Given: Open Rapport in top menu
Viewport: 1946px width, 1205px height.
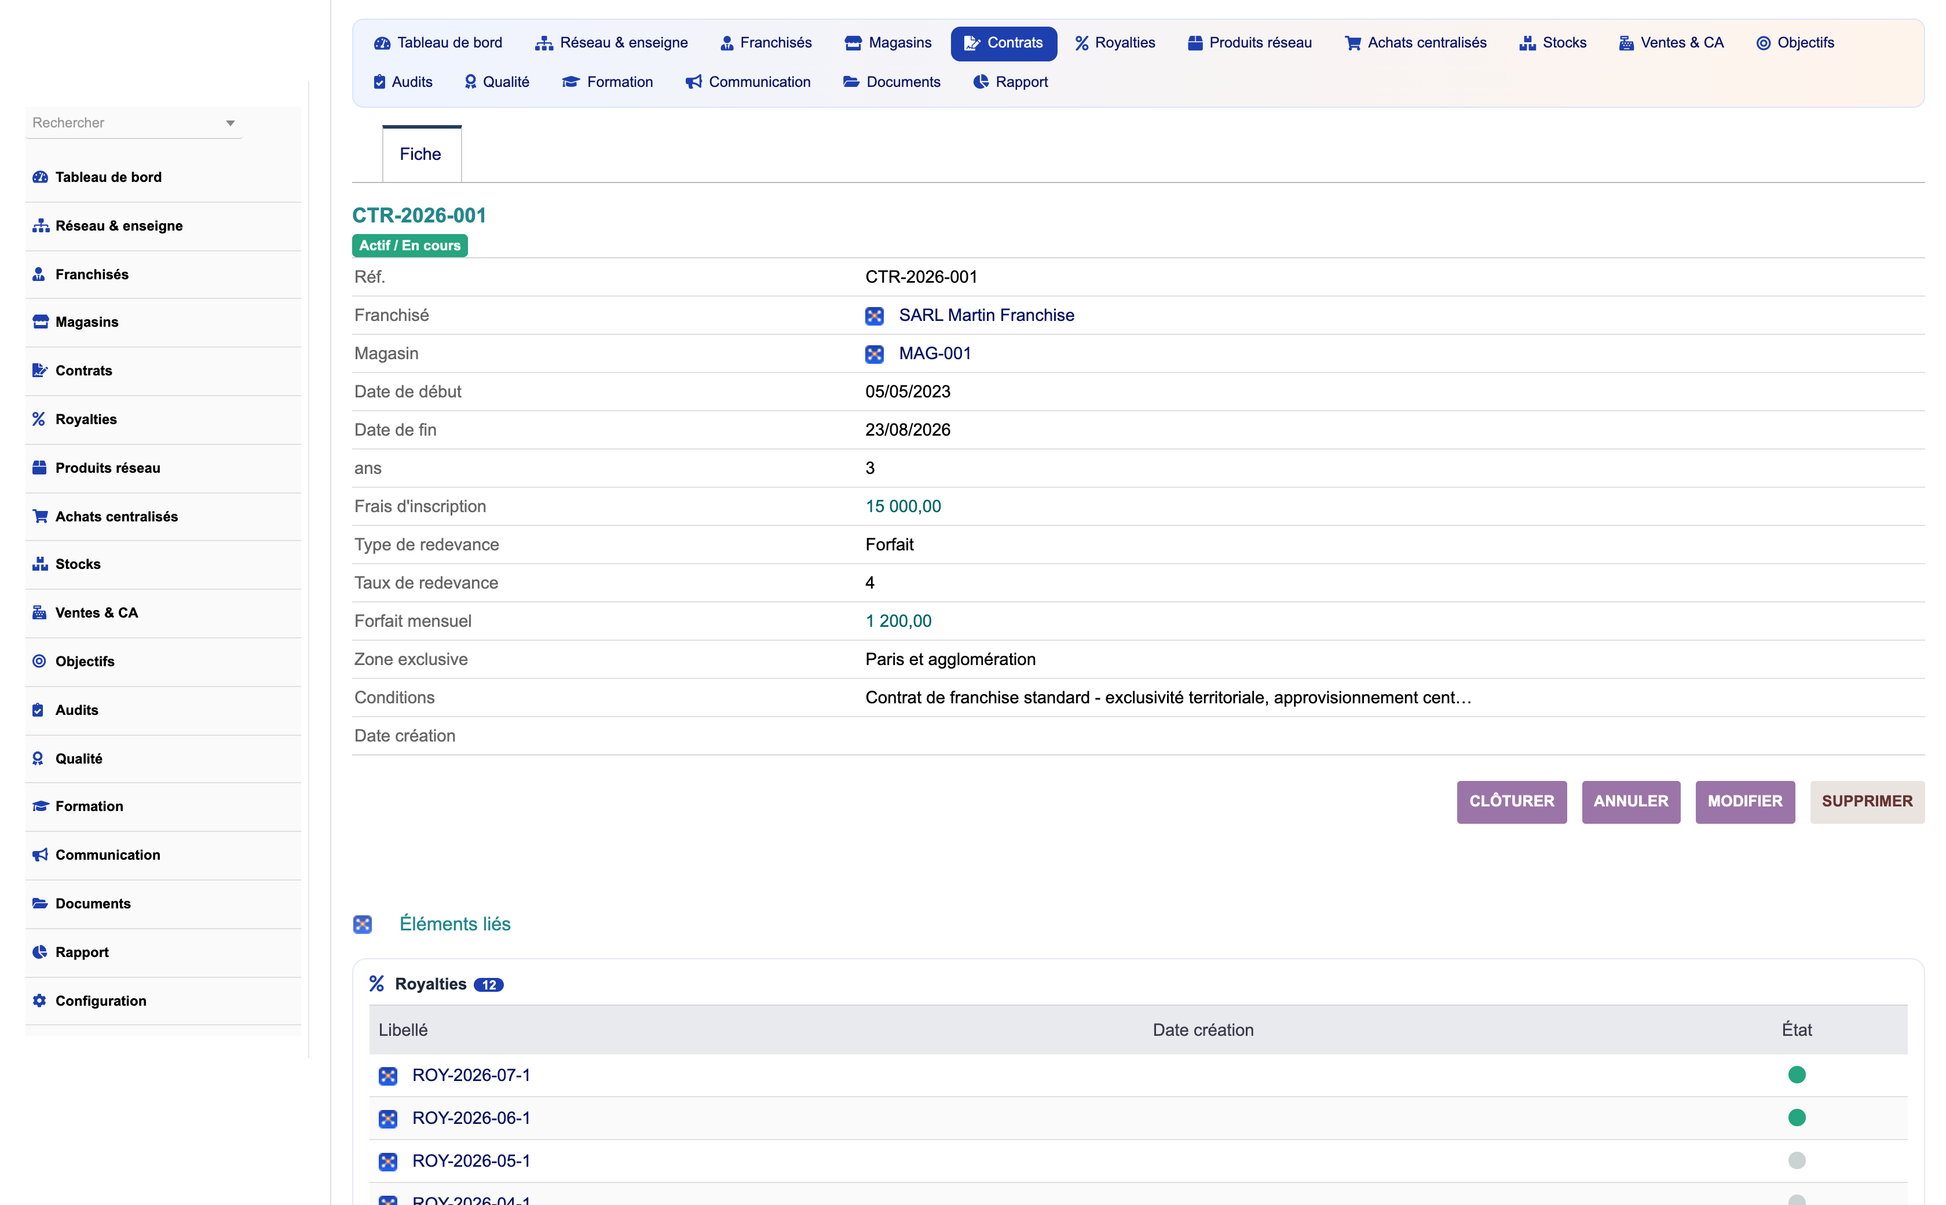Looking at the screenshot, I should tap(1010, 82).
